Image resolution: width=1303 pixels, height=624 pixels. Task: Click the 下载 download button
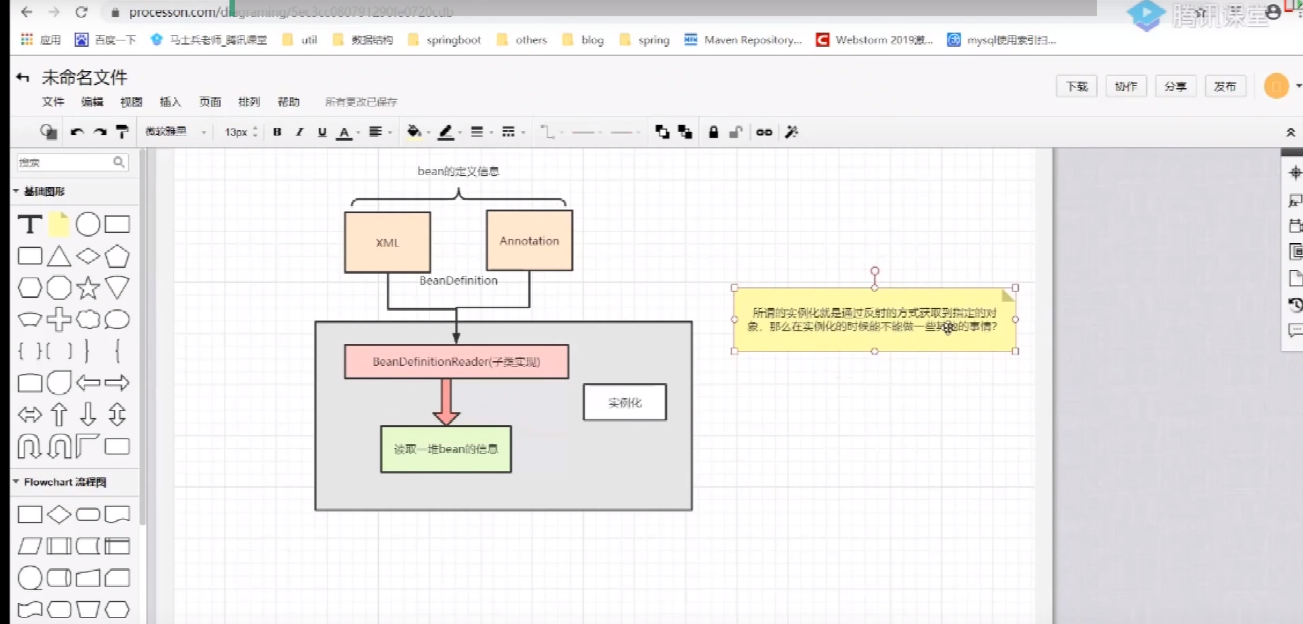coord(1077,87)
